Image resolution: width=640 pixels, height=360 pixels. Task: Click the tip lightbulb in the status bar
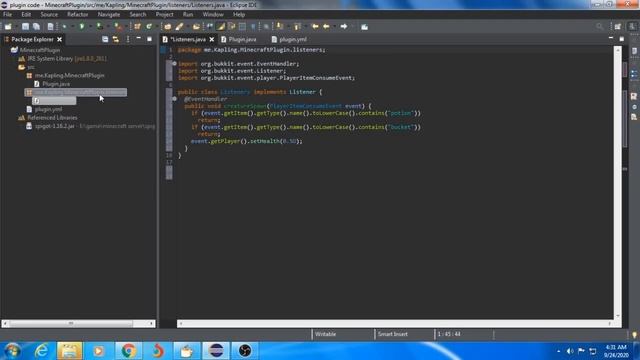click(634, 335)
